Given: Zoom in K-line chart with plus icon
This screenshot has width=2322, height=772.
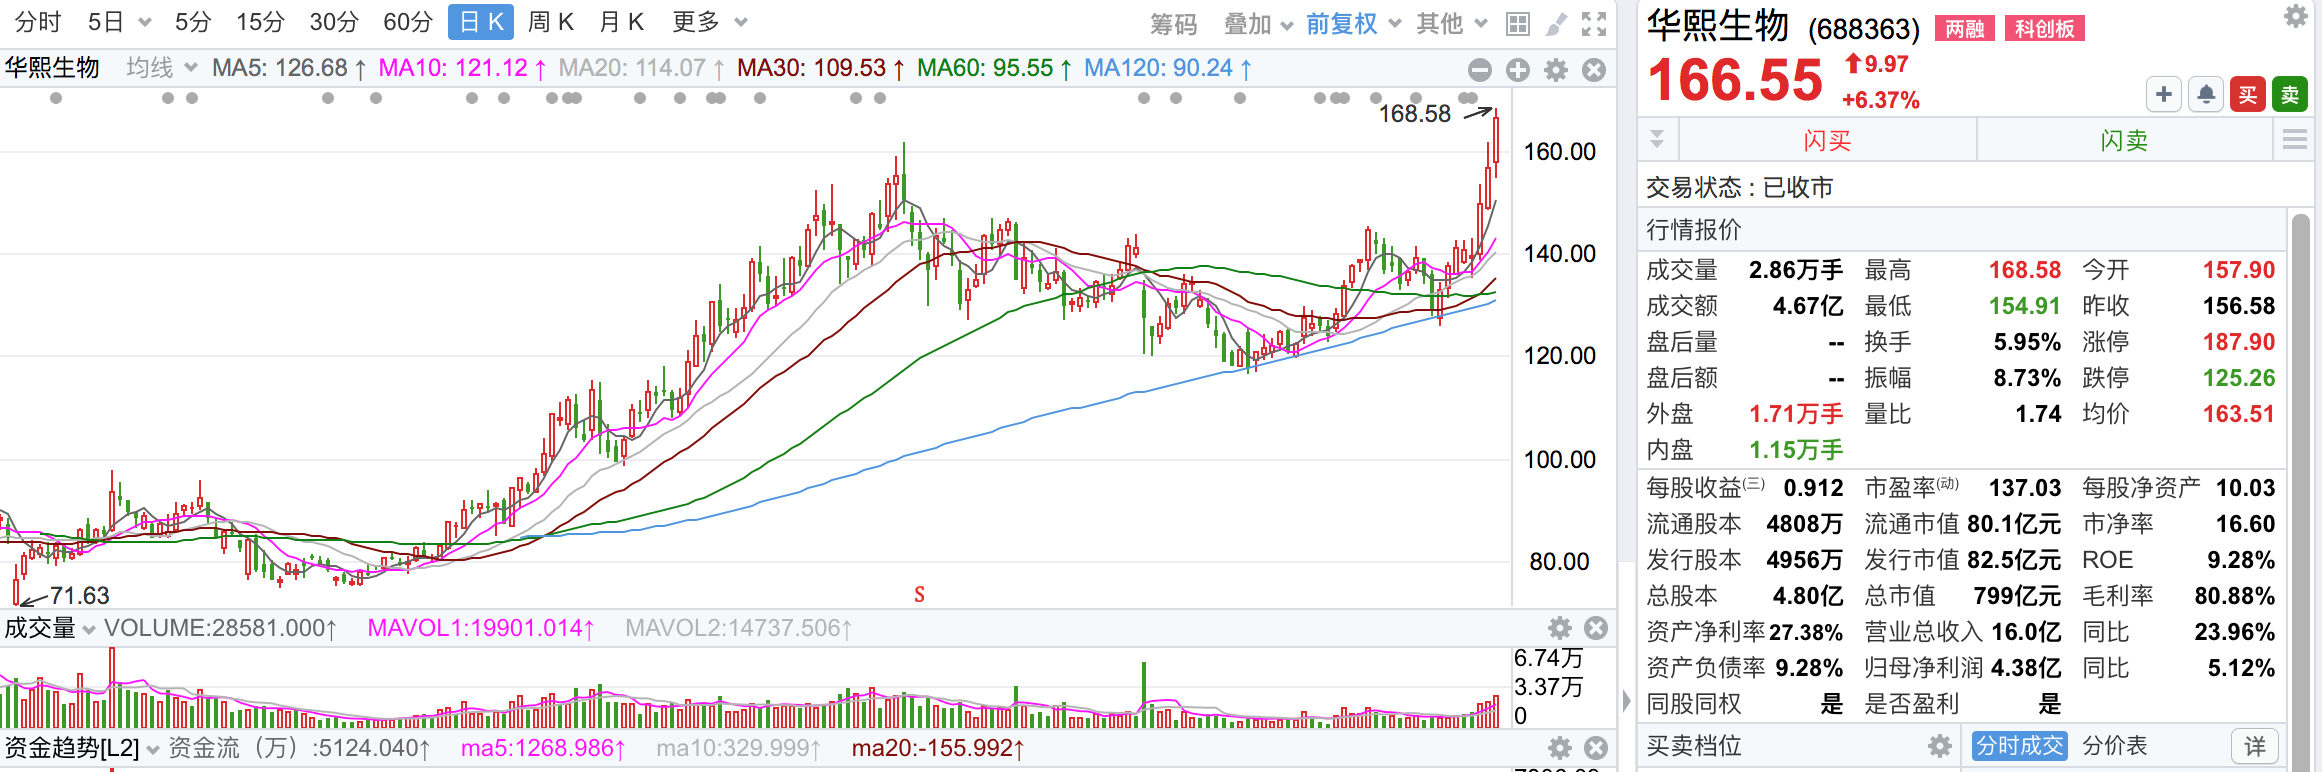Looking at the screenshot, I should (1518, 70).
